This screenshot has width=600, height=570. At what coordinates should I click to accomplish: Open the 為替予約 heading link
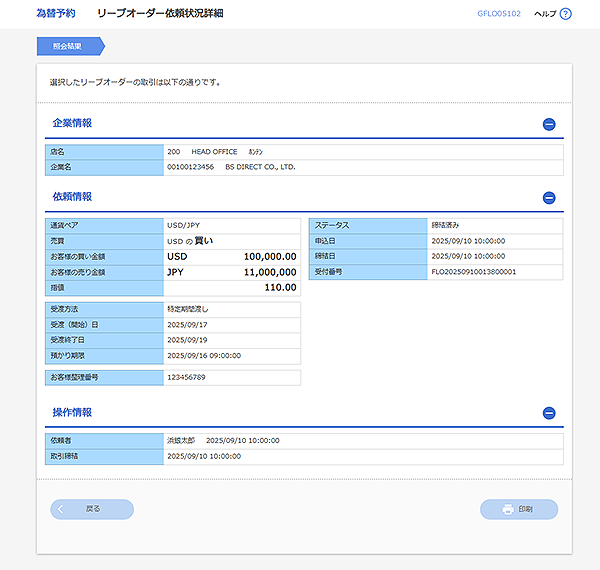point(55,13)
